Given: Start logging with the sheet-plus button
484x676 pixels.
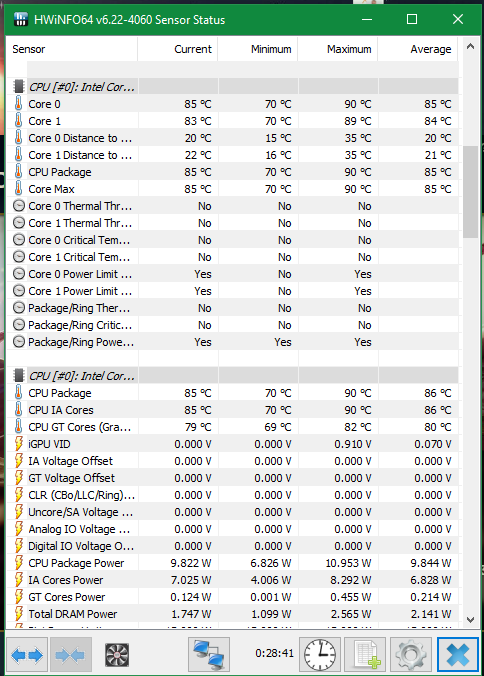Looking at the screenshot, I should (365, 654).
